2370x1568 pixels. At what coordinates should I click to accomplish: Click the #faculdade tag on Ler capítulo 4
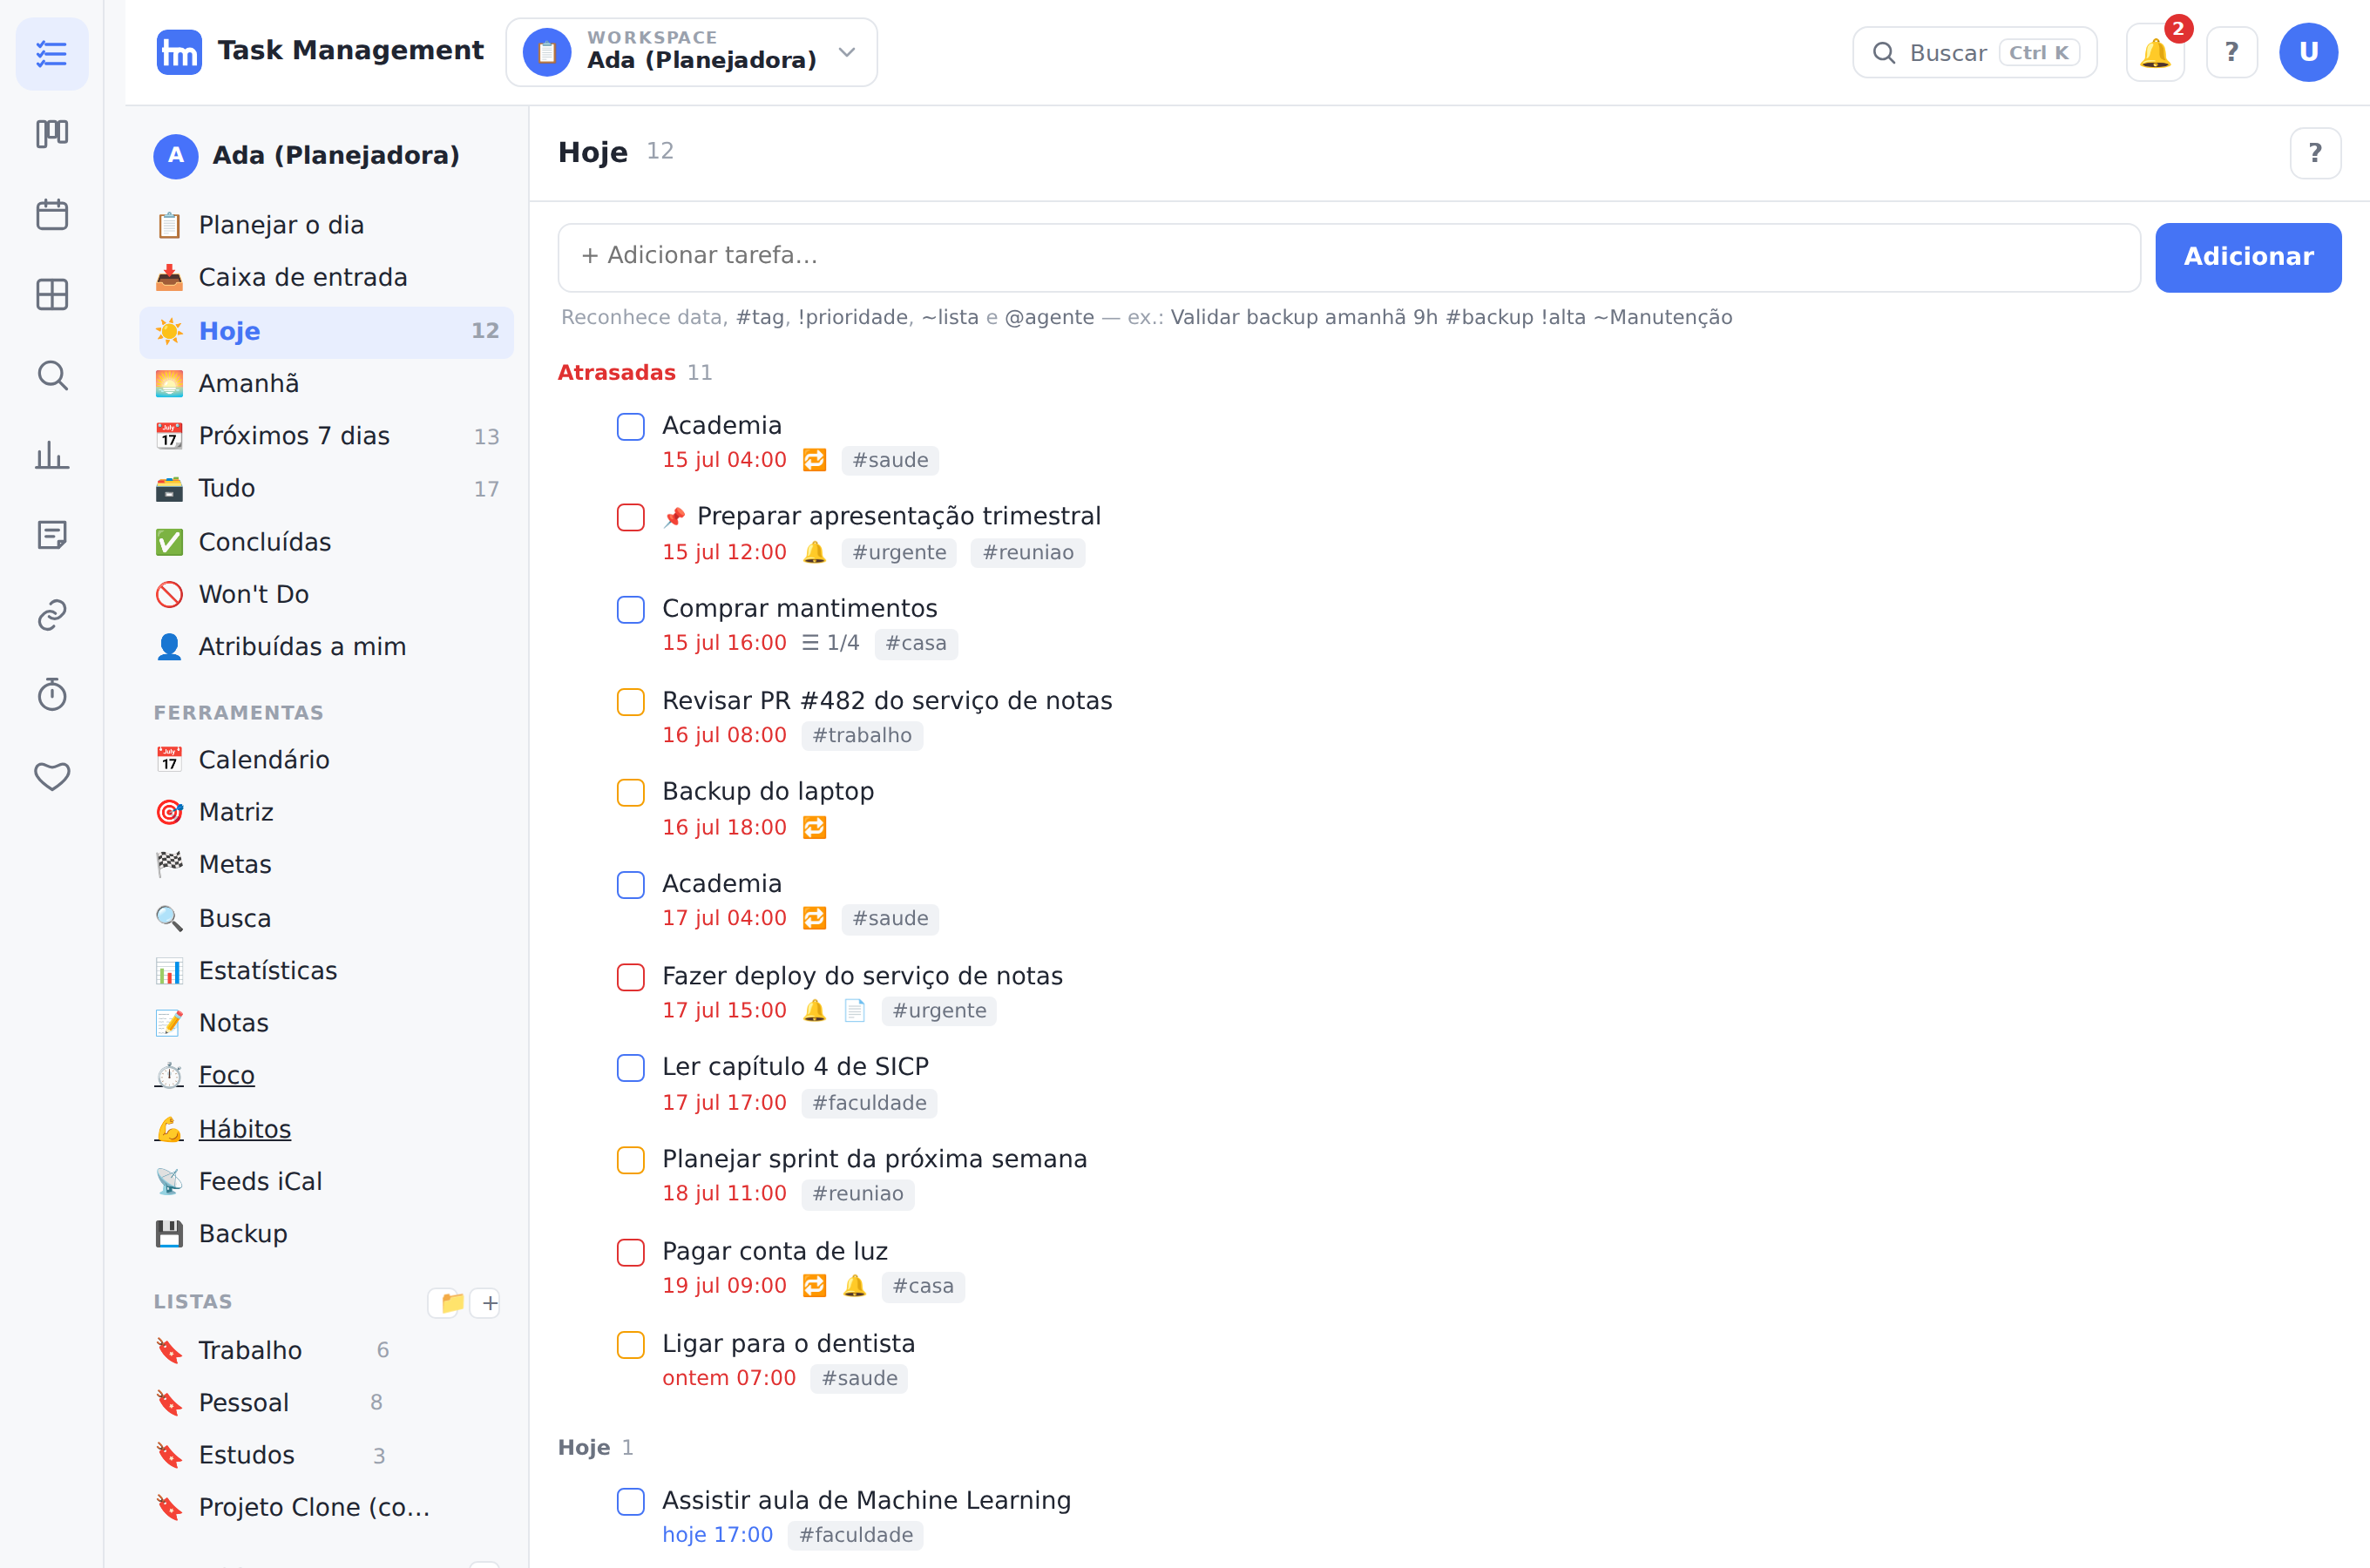pos(869,1103)
